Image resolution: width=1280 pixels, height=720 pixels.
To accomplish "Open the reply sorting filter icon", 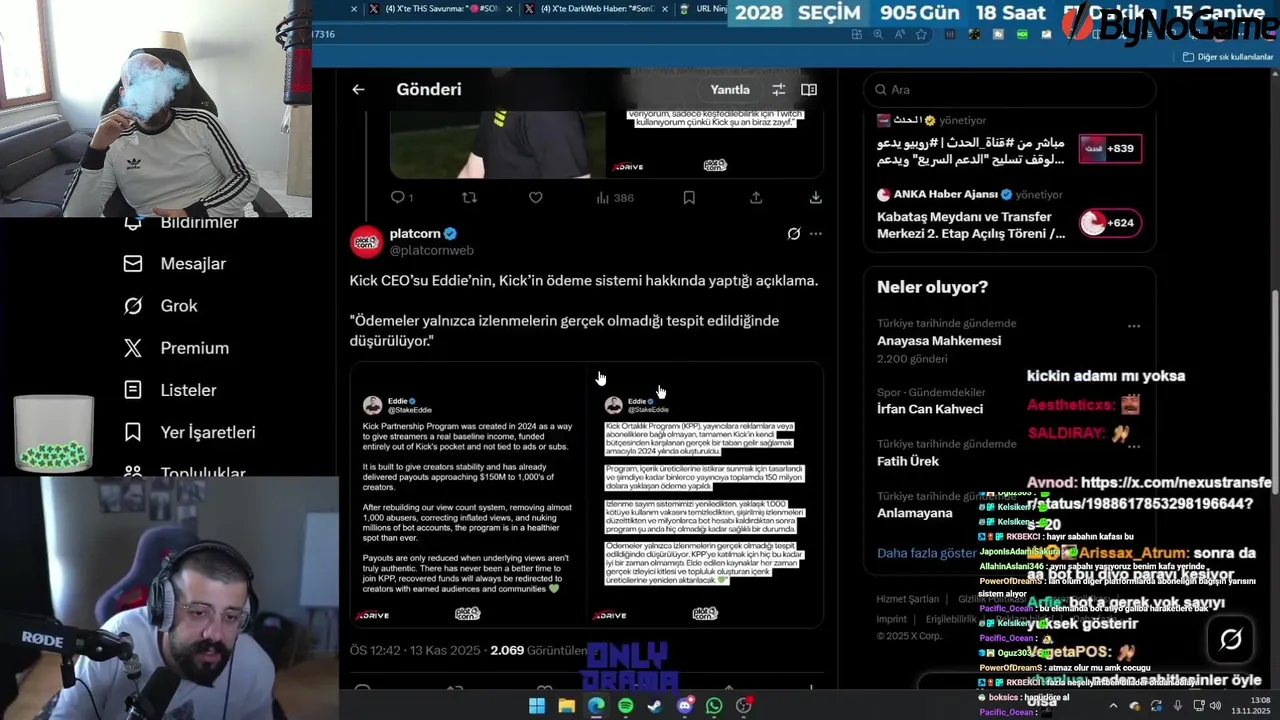I will (x=779, y=89).
